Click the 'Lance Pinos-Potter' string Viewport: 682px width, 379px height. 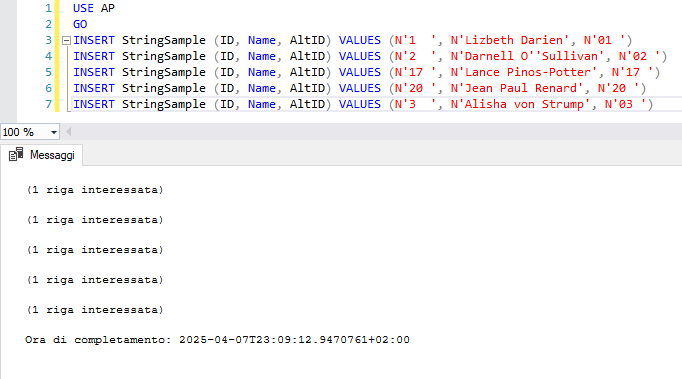(524, 72)
